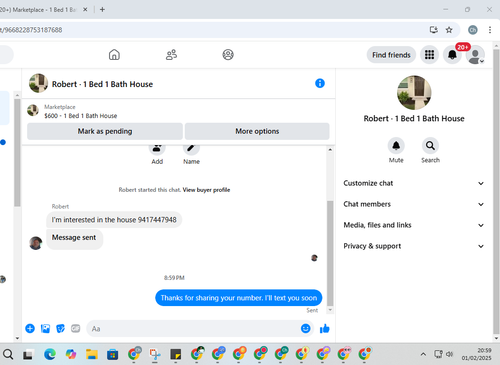Click the Find friends button

[x=391, y=55]
